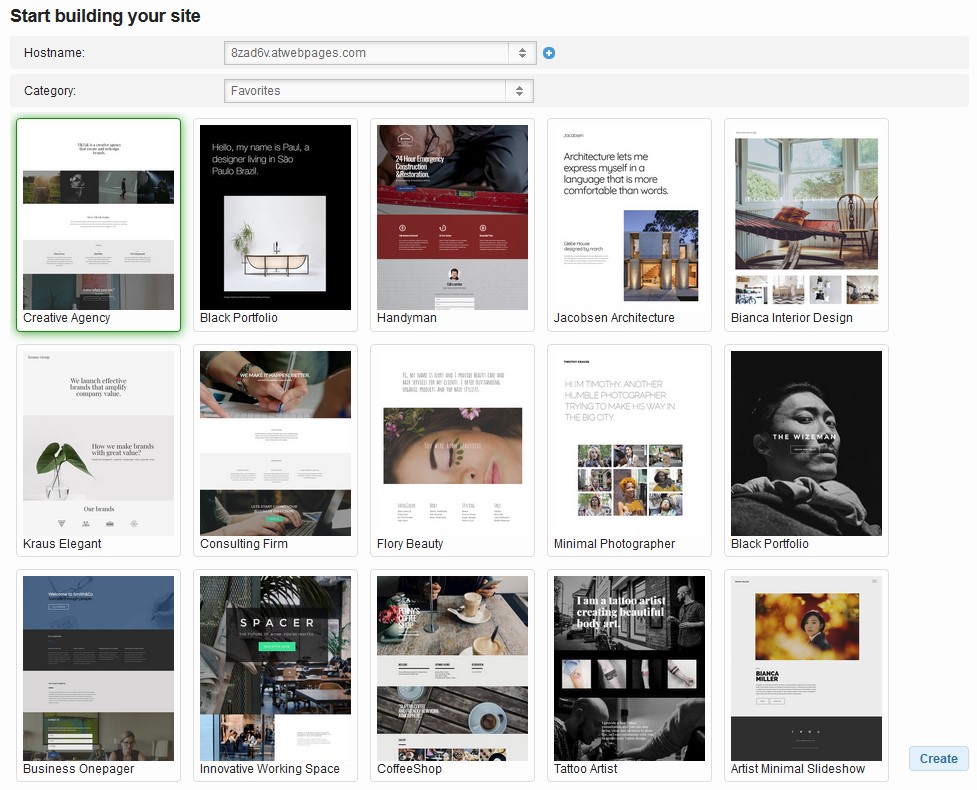Select the Flory Beauty template
The height and width of the screenshot is (790, 977).
452,443
